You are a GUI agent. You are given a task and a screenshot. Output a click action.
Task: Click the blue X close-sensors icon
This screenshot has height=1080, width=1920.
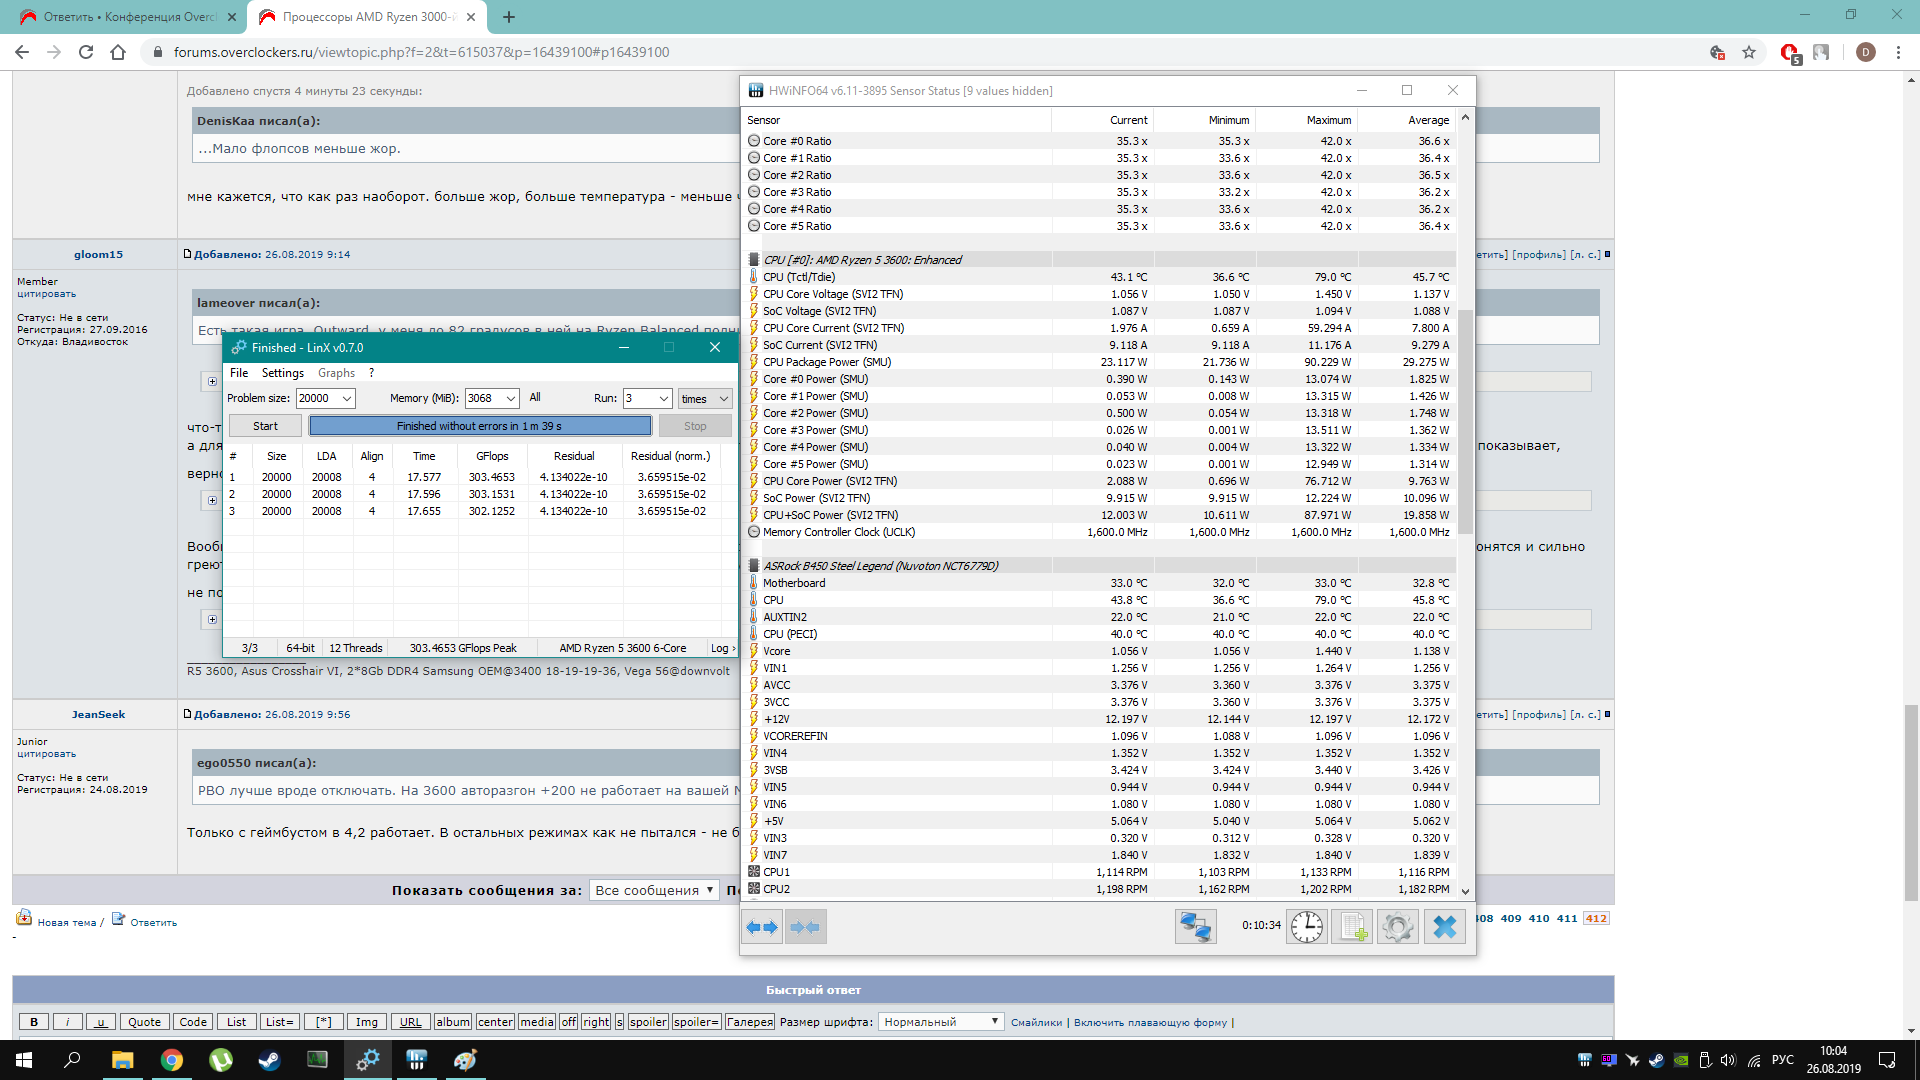pyautogui.click(x=1444, y=927)
